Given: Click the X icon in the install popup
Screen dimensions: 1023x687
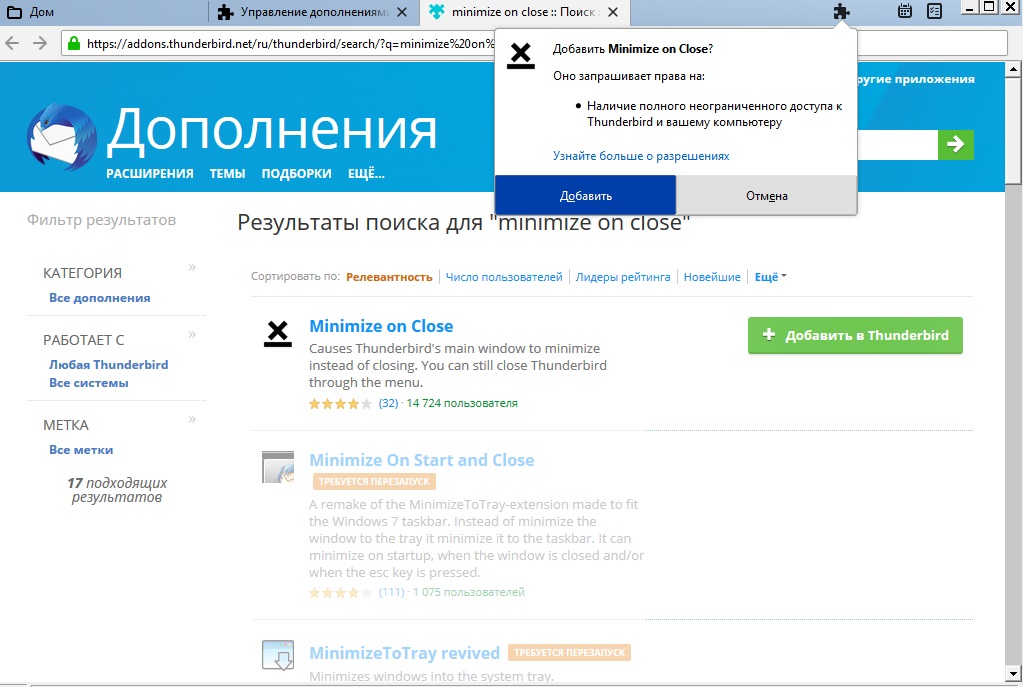Looking at the screenshot, I should coord(521,55).
